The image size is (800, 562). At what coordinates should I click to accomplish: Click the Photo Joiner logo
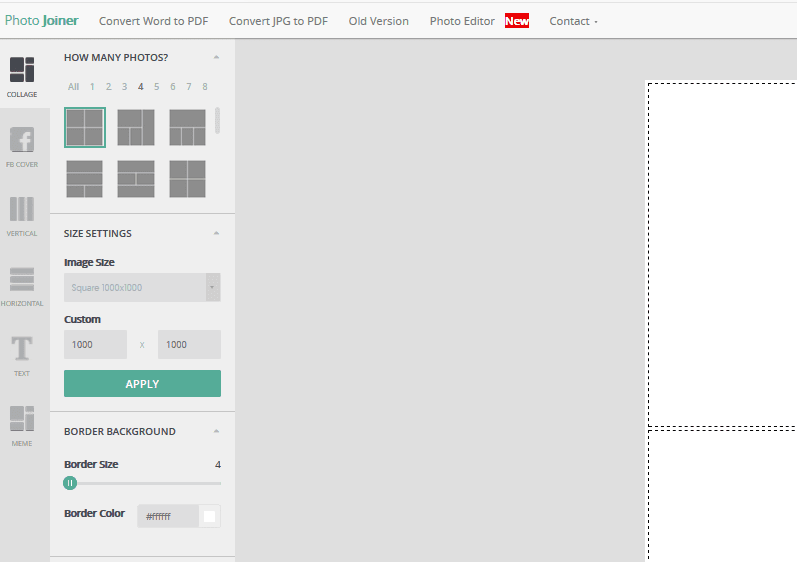click(x=41, y=20)
